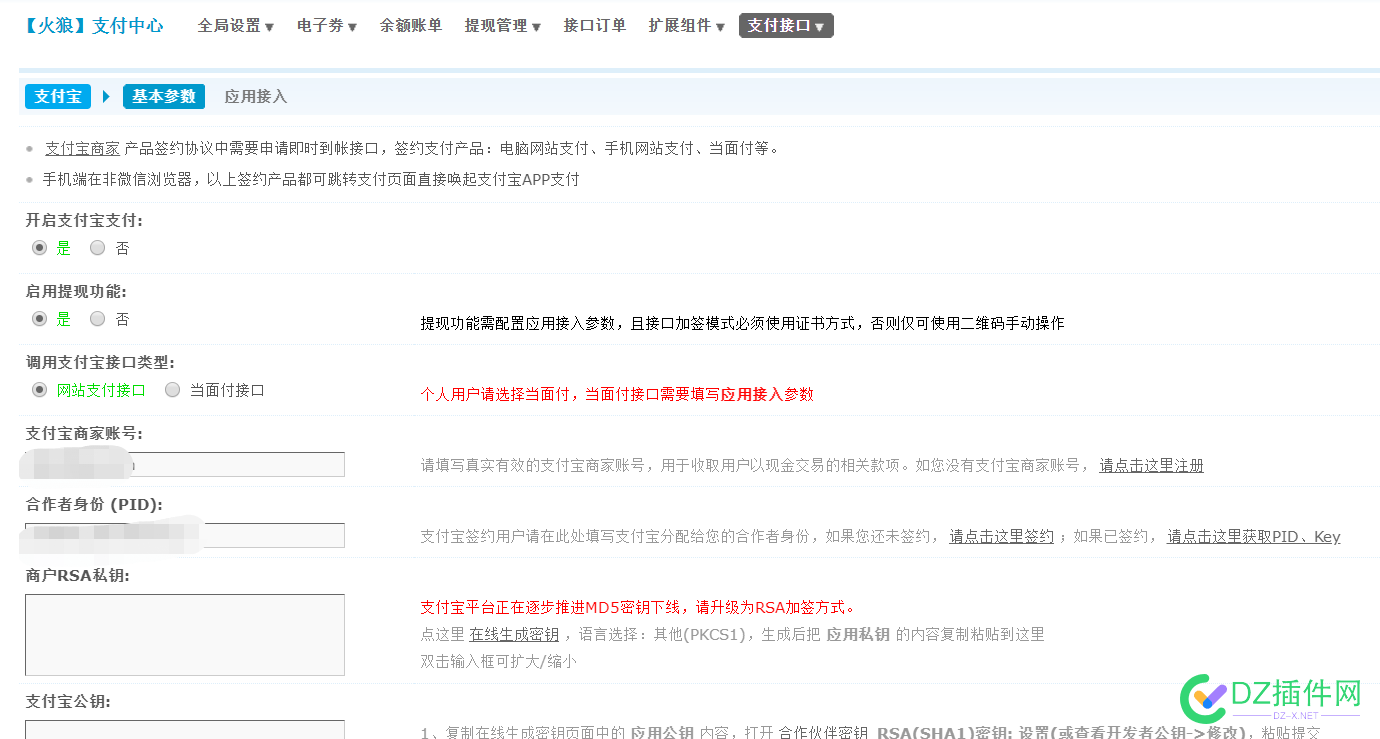This screenshot has height=739, width=1380.
Task: Select 是 for 启用提现功能
Action: 39,319
